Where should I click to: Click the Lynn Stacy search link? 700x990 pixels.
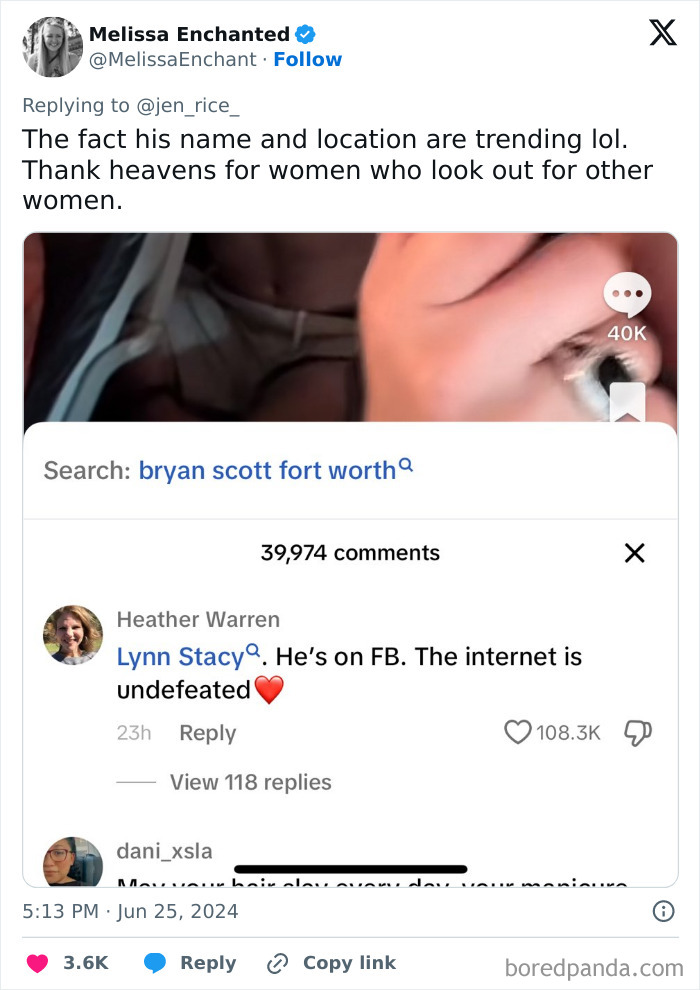coord(181,657)
